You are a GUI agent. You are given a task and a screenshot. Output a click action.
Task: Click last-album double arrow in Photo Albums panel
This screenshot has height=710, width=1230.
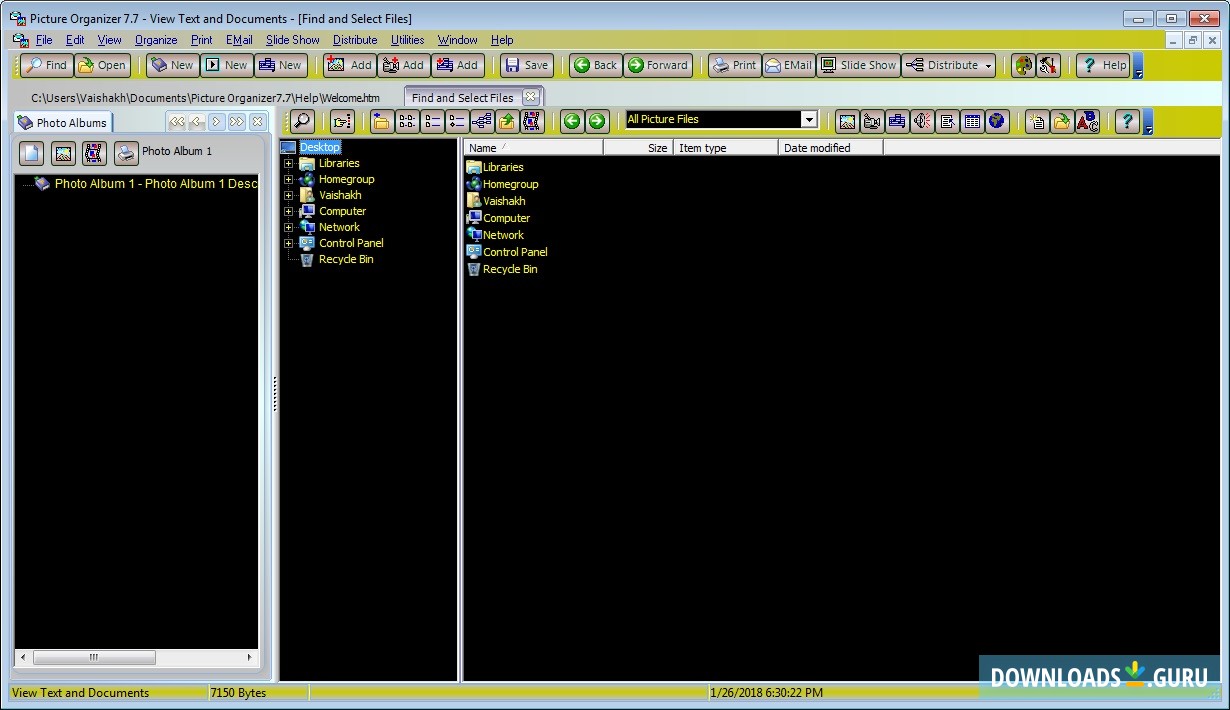(237, 122)
